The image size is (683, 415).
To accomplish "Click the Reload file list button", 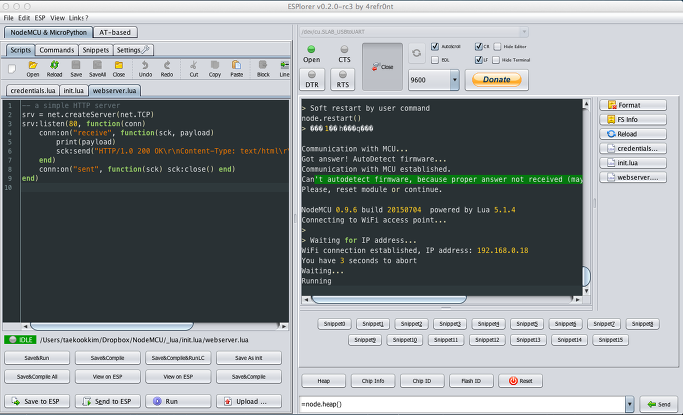I will click(633, 134).
